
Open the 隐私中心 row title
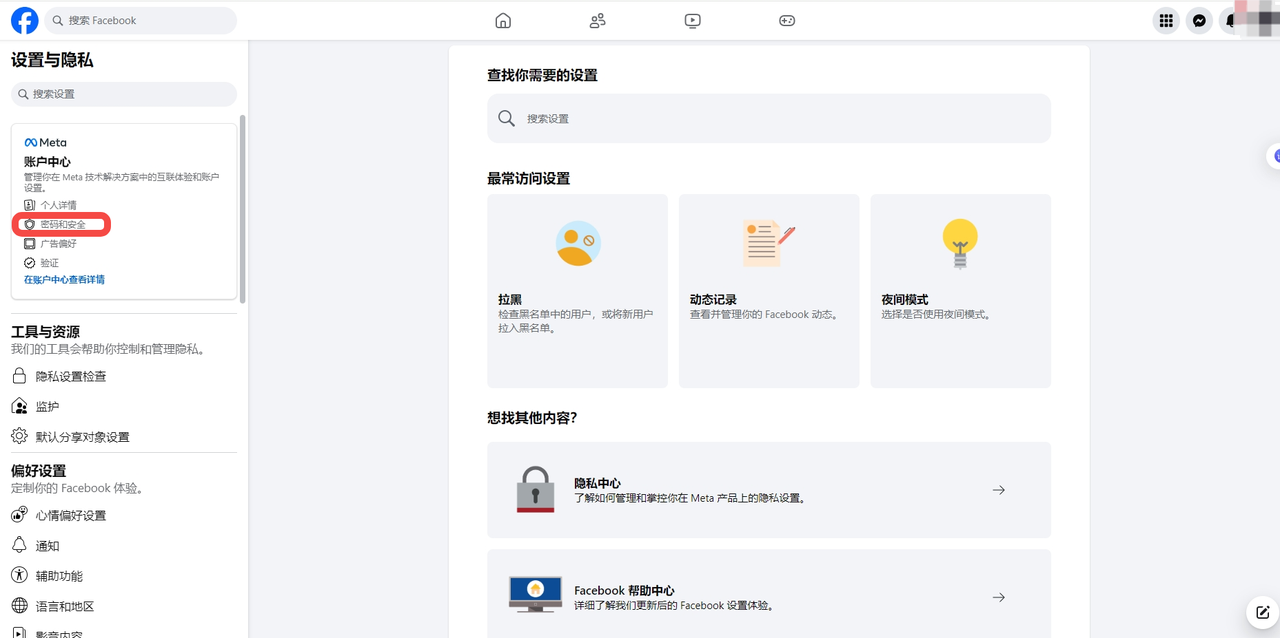(x=597, y=483)
